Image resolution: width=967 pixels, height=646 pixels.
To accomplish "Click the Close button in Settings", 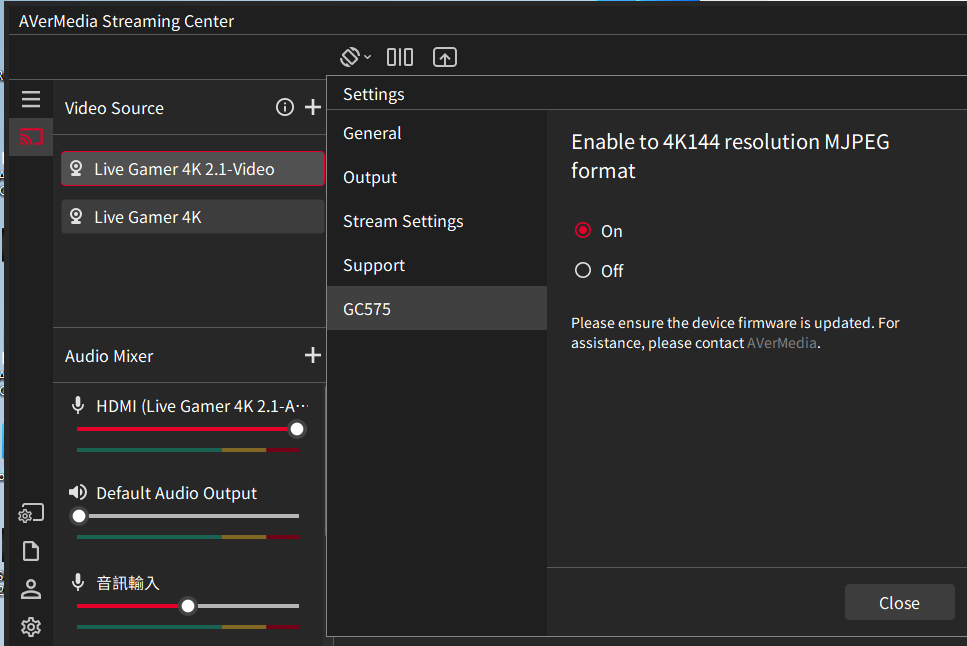I will click(x=899, y=603).
